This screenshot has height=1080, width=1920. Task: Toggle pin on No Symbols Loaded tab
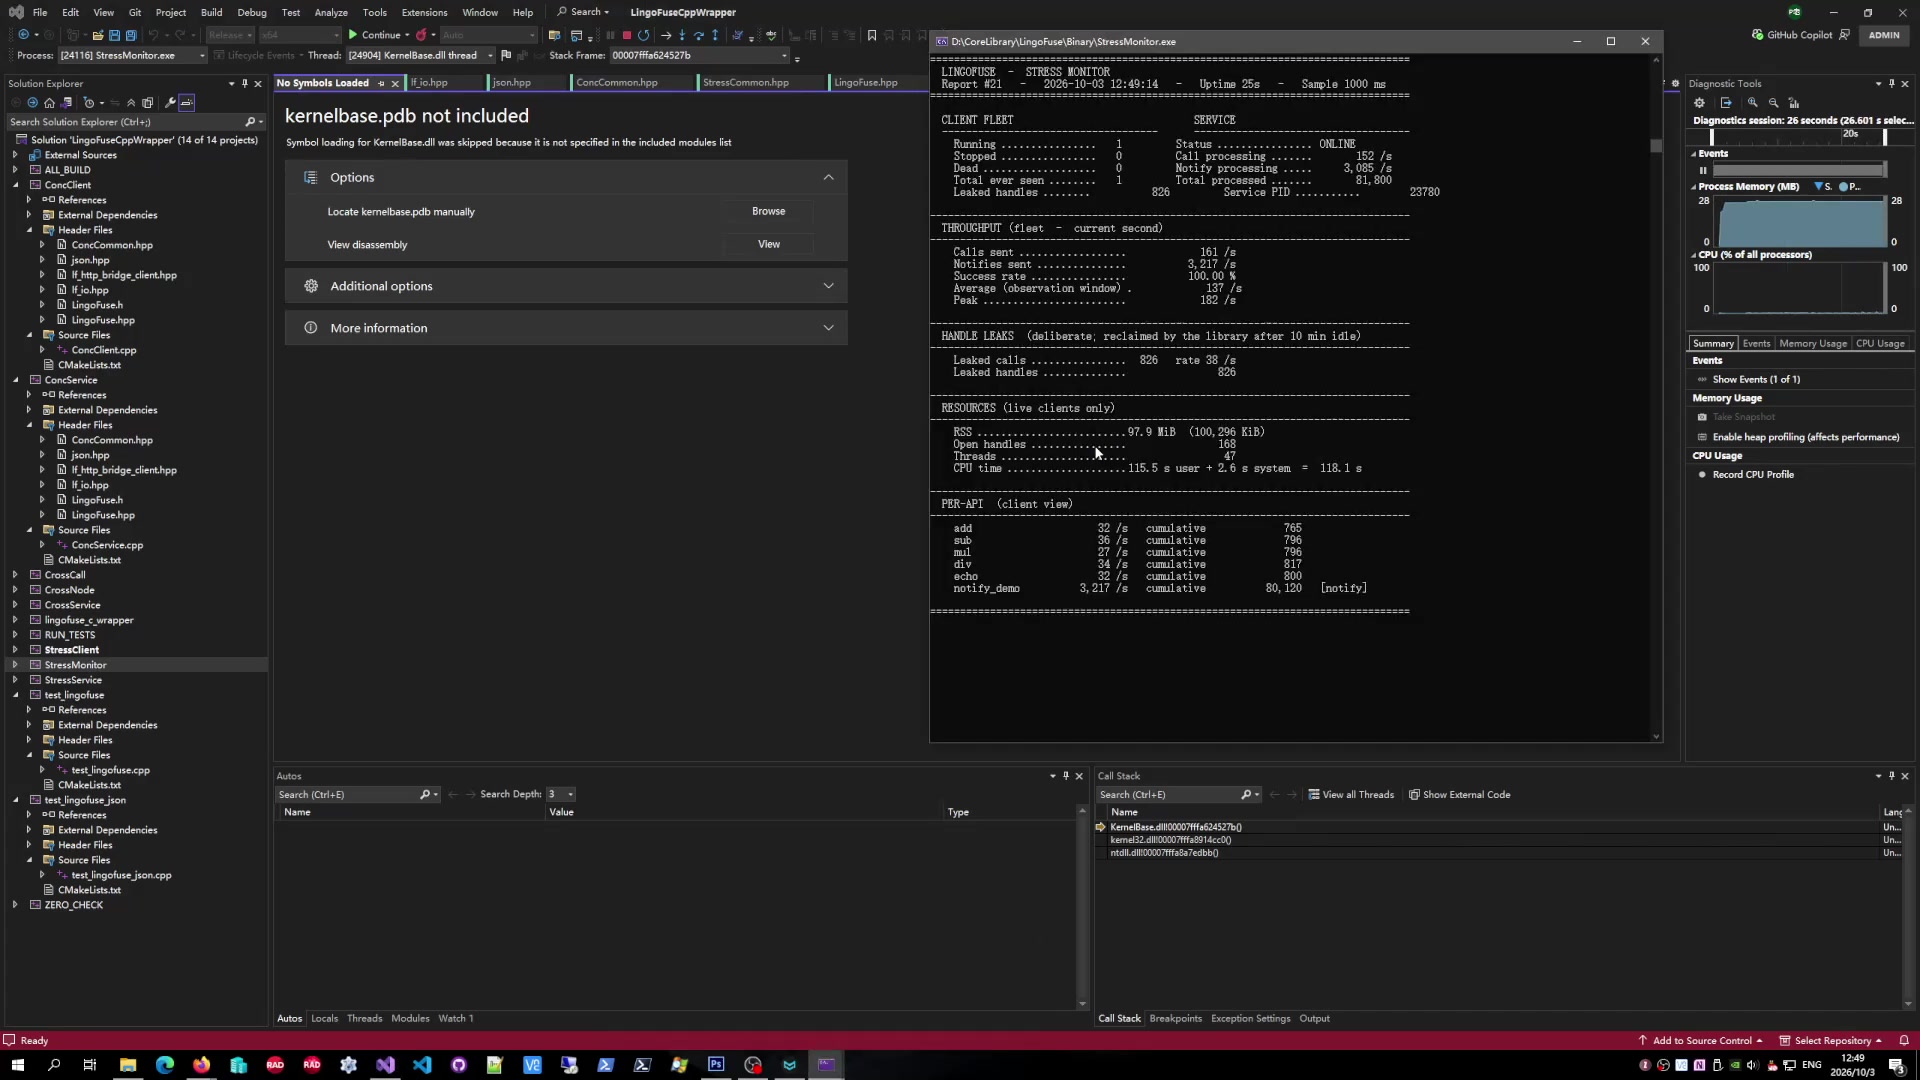(x=381, y=83)
